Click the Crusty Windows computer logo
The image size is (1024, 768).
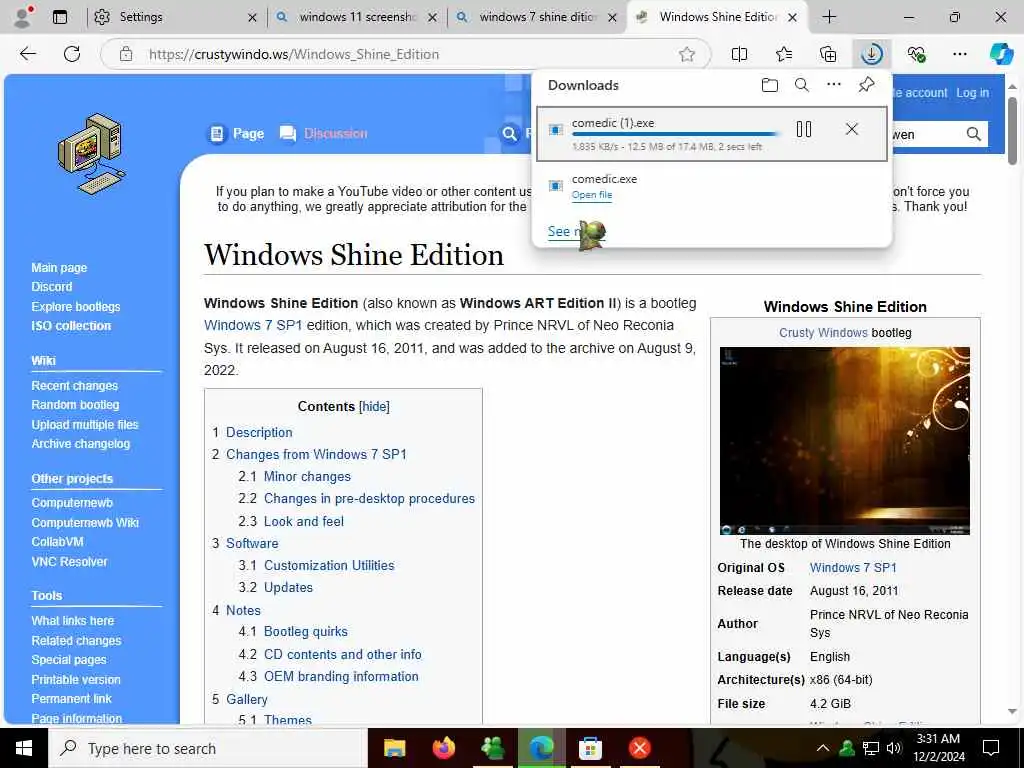(91, 153)
